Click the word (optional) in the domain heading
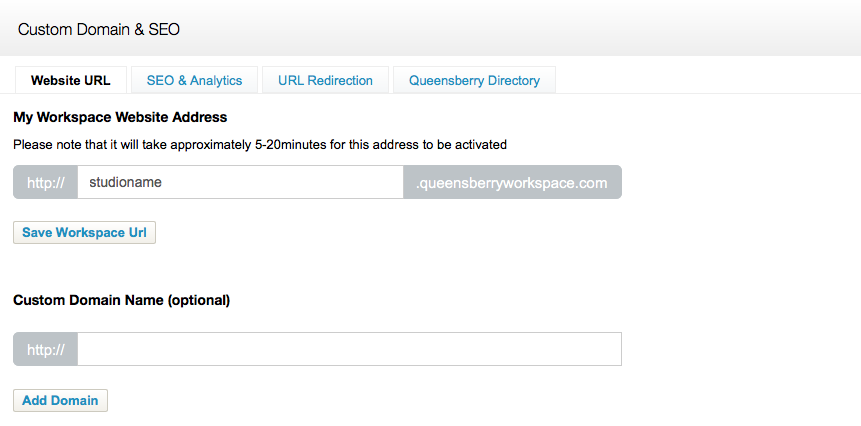 click(198, 299)
